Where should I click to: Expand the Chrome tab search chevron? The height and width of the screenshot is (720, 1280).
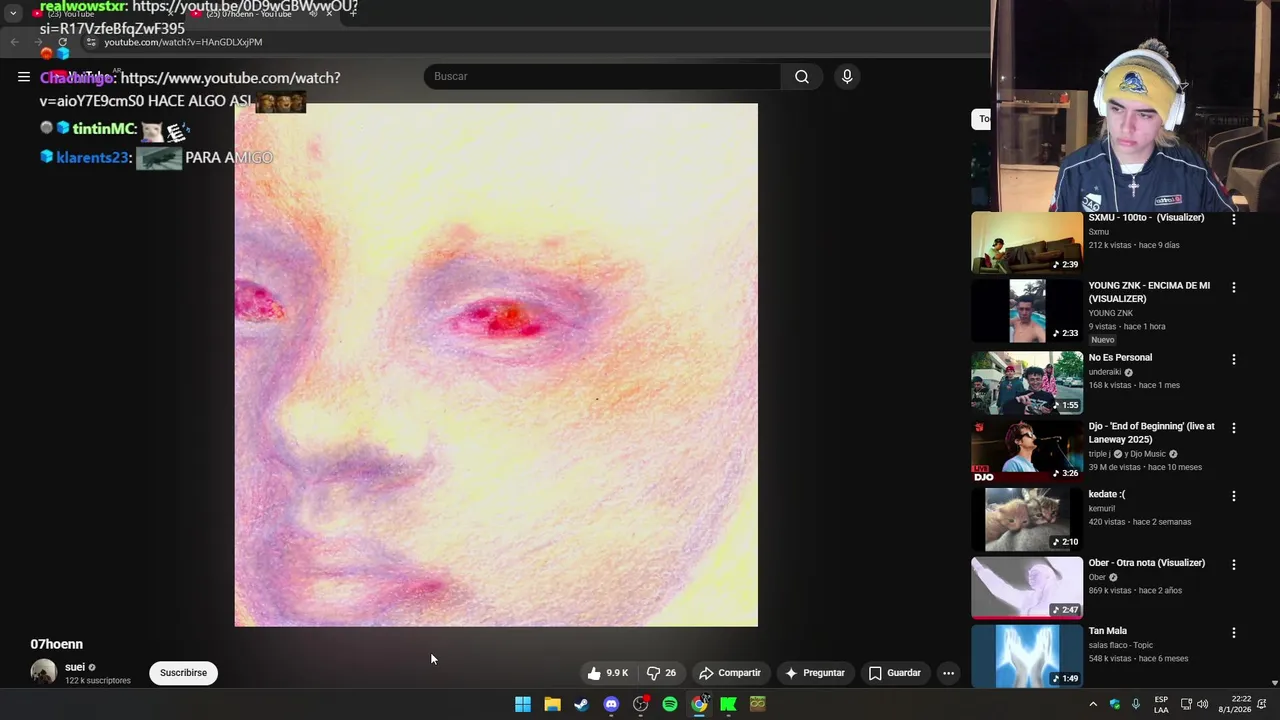[x=13, y=14]
